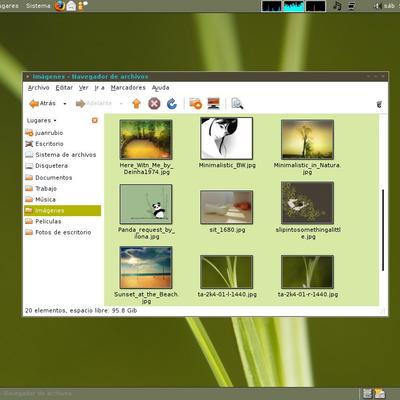400x400 pixels.
Task: Click the Adelante forward arrow
Action: click(94, 104)
